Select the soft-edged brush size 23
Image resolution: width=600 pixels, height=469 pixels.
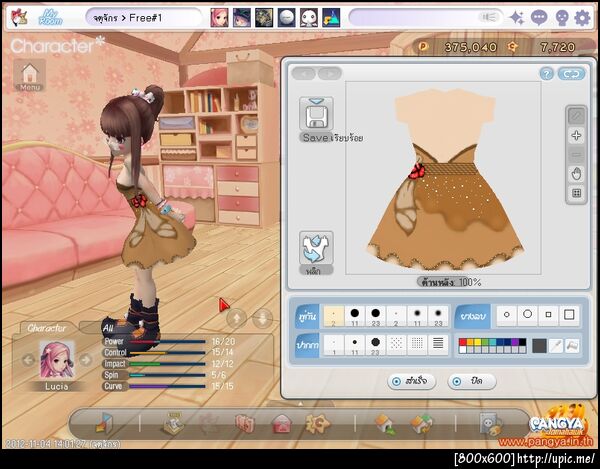[438, 316]
